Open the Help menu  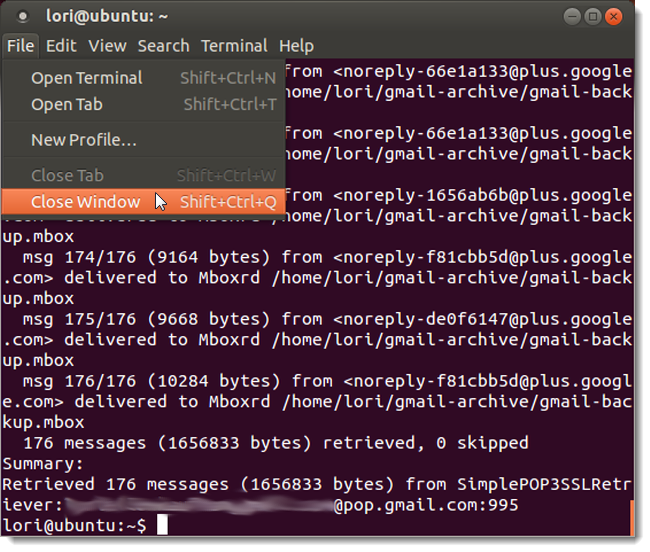tap(296, 46)
